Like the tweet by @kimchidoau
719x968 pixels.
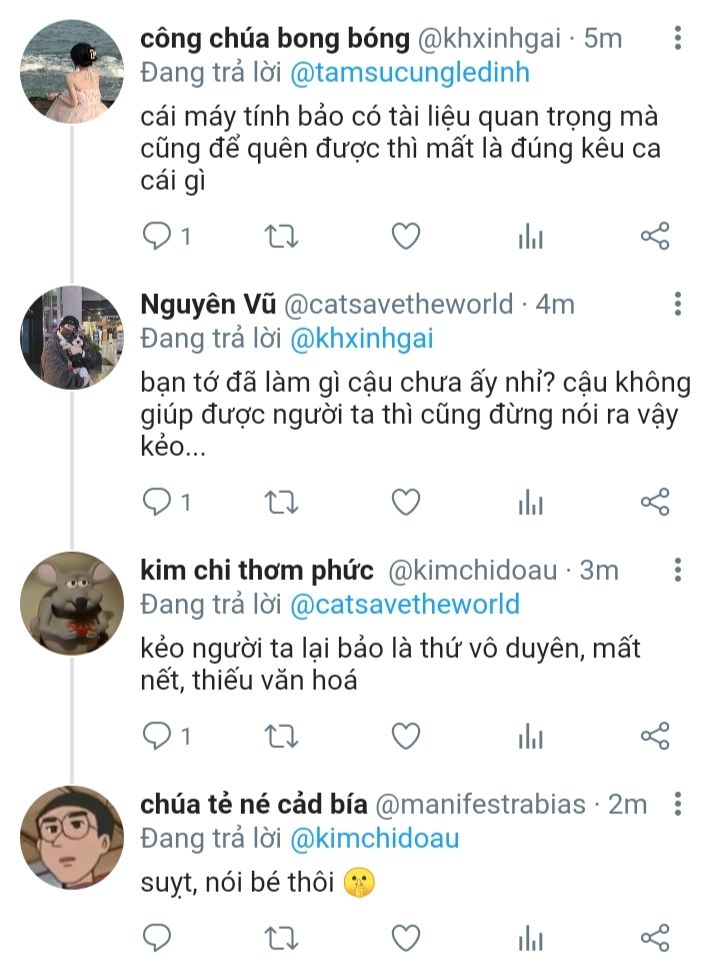pyautogui.click(x=405, y=737)
